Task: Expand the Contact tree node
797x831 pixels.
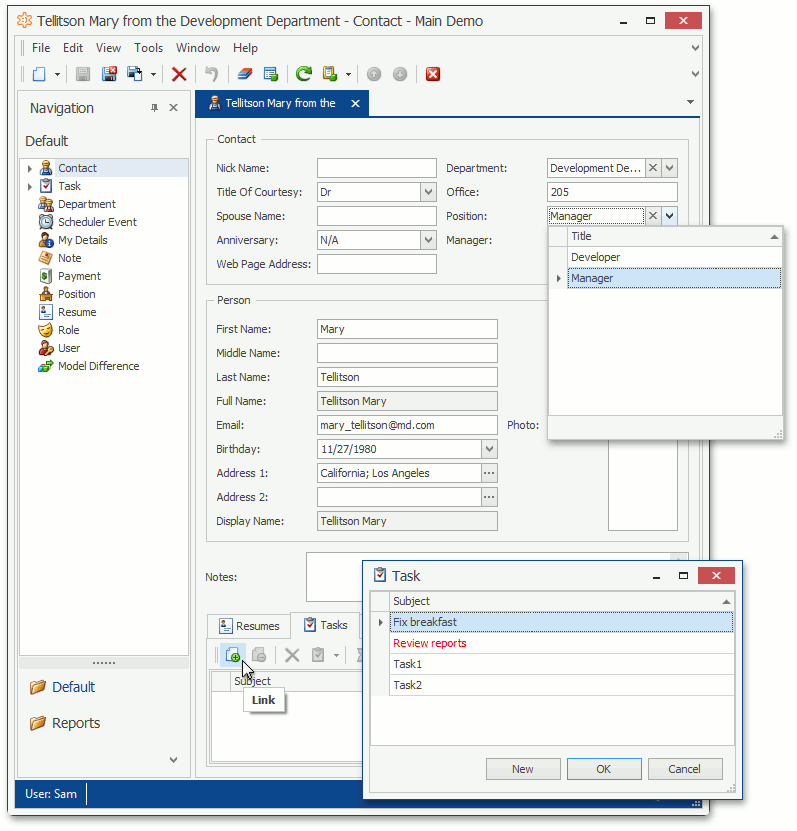Action: tap(30, 169)
